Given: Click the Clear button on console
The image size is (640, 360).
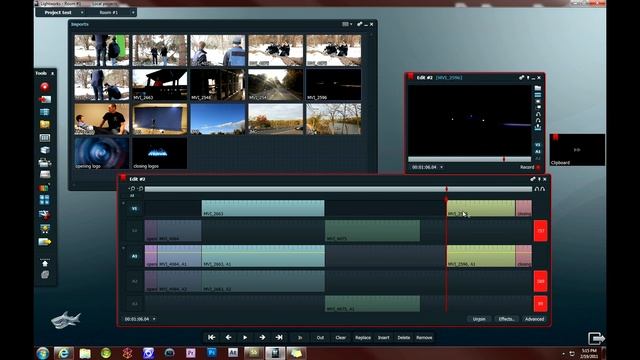Looking at the screenshot, I should 340,338.
